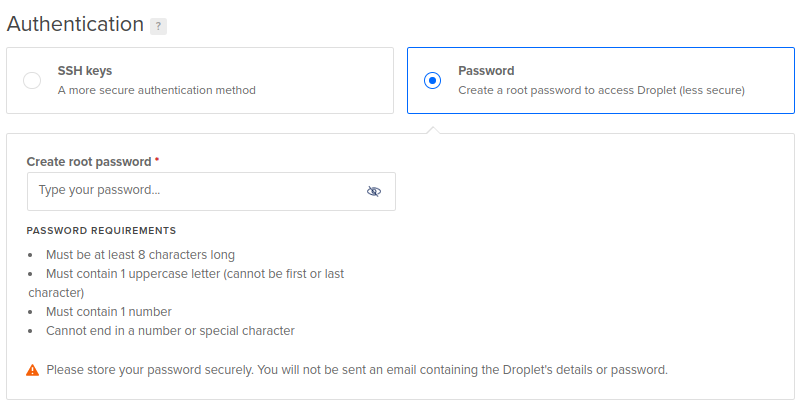Select the SSH keys radio button

click(x=32, y=81)
